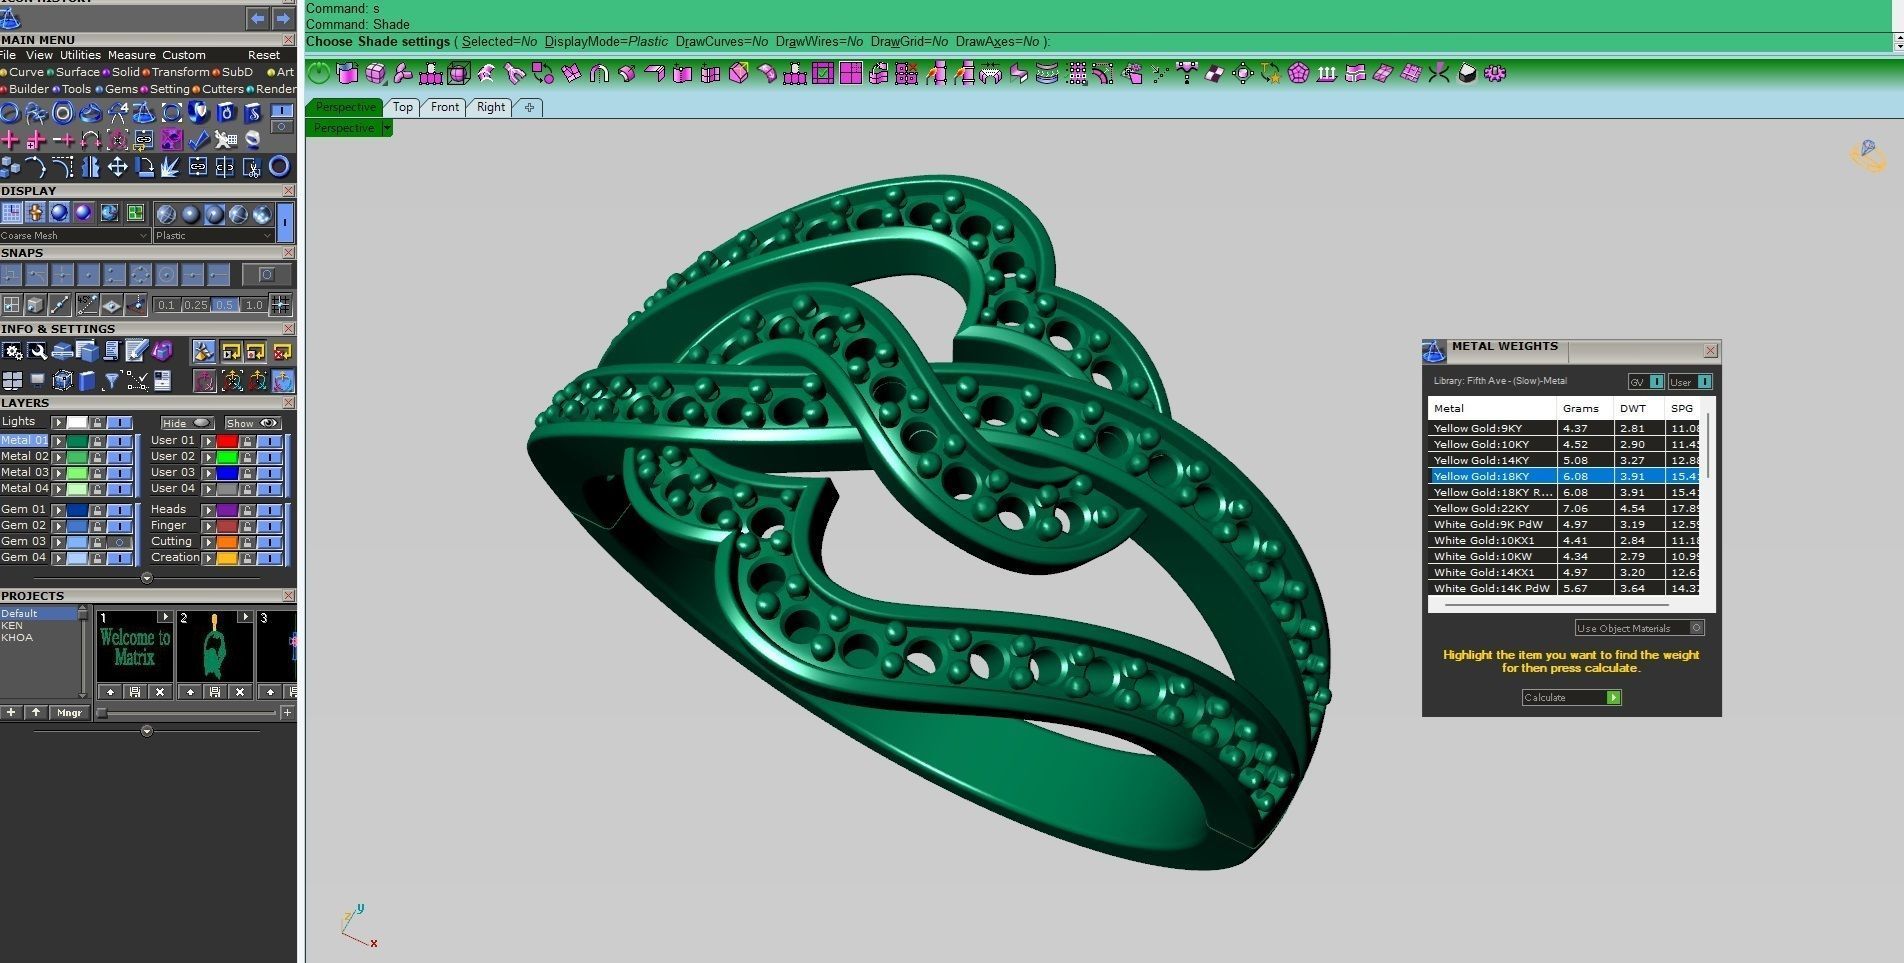Expand the Projects panel bottom arrow
The width and height of the screenshot is (1904, 963).
click(x=147, y=731)
